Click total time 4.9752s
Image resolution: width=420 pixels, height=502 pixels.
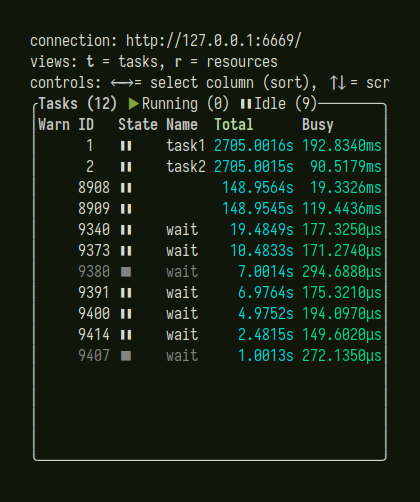click(266, 314)
